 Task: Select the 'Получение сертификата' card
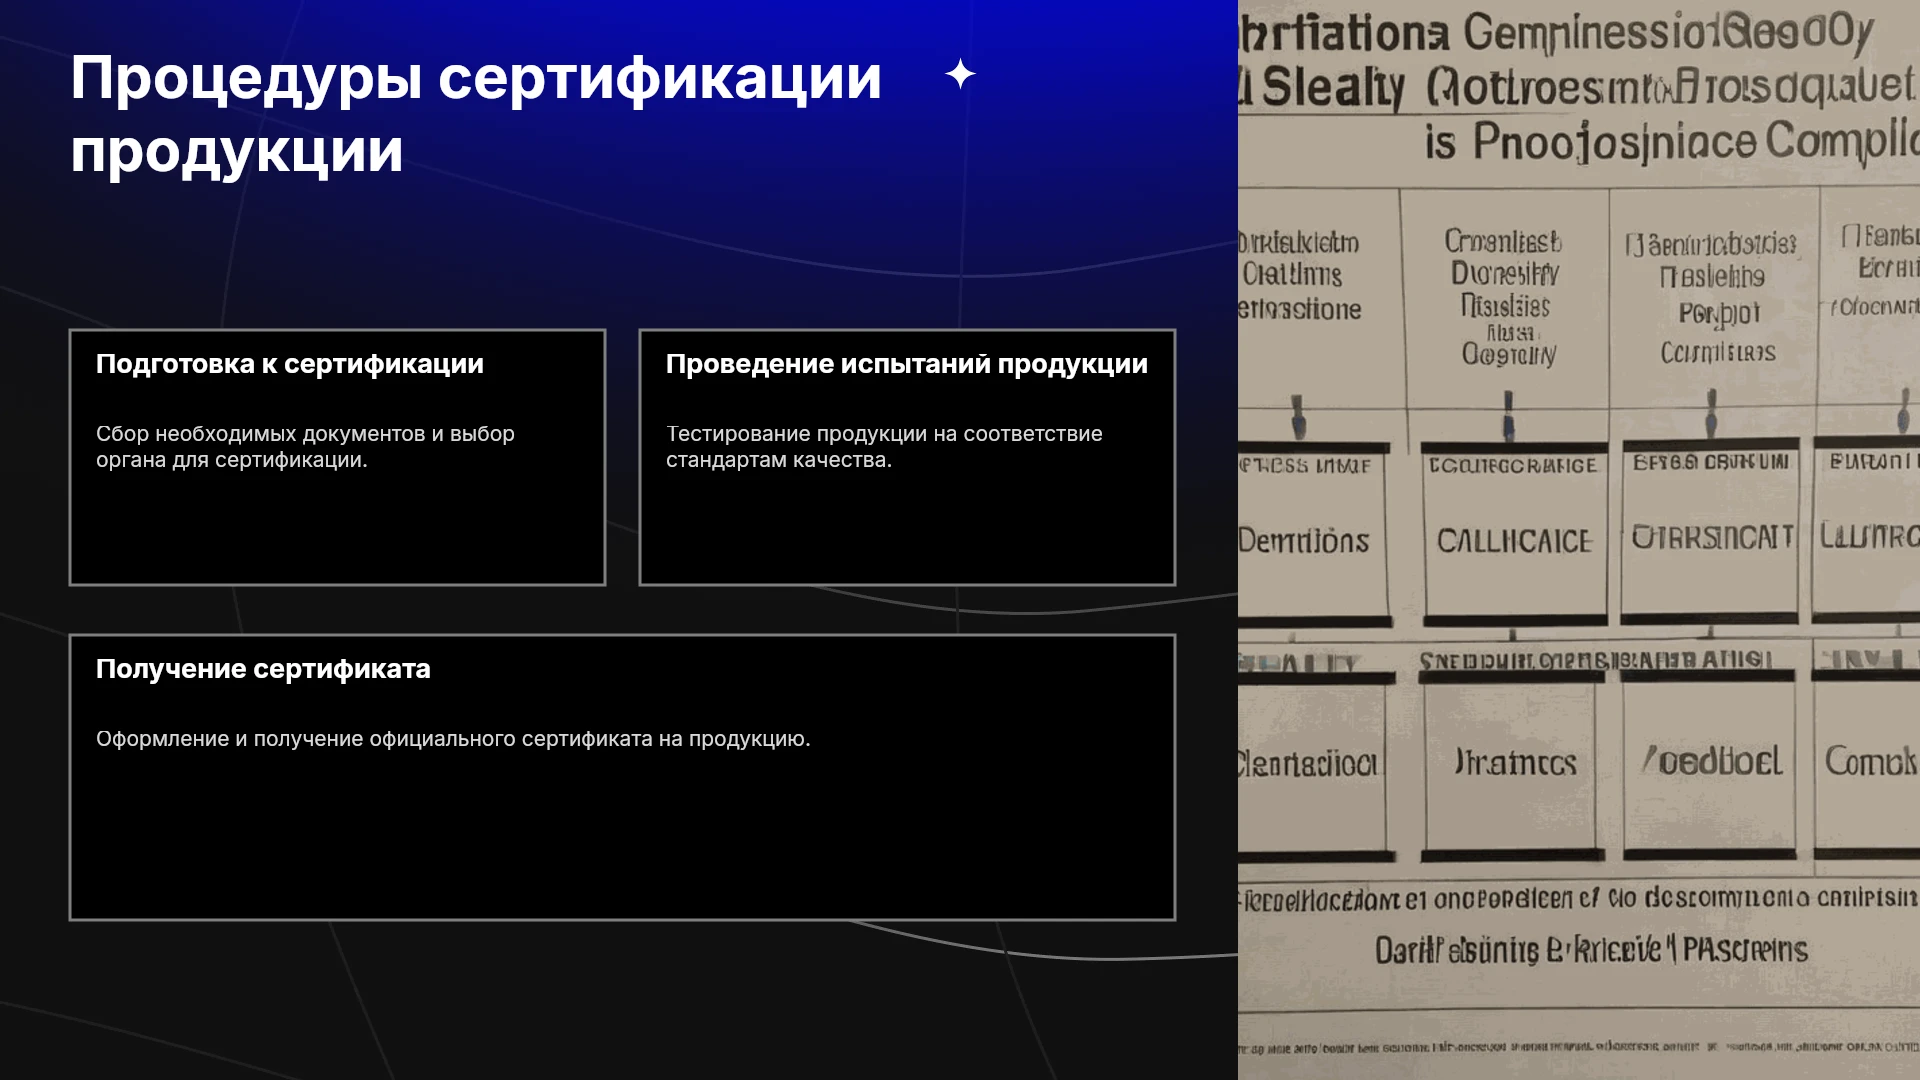point(622,777)
